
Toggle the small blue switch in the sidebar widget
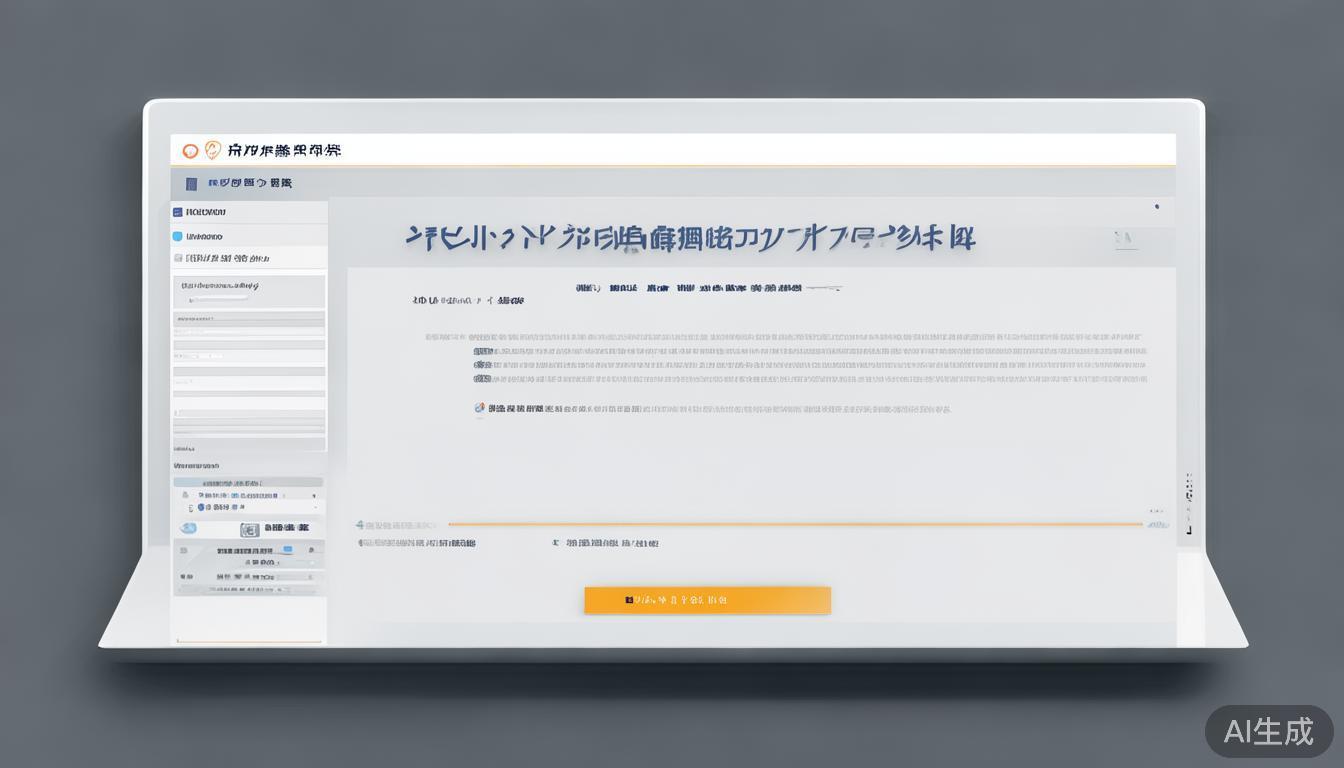(x=289, y=549)
